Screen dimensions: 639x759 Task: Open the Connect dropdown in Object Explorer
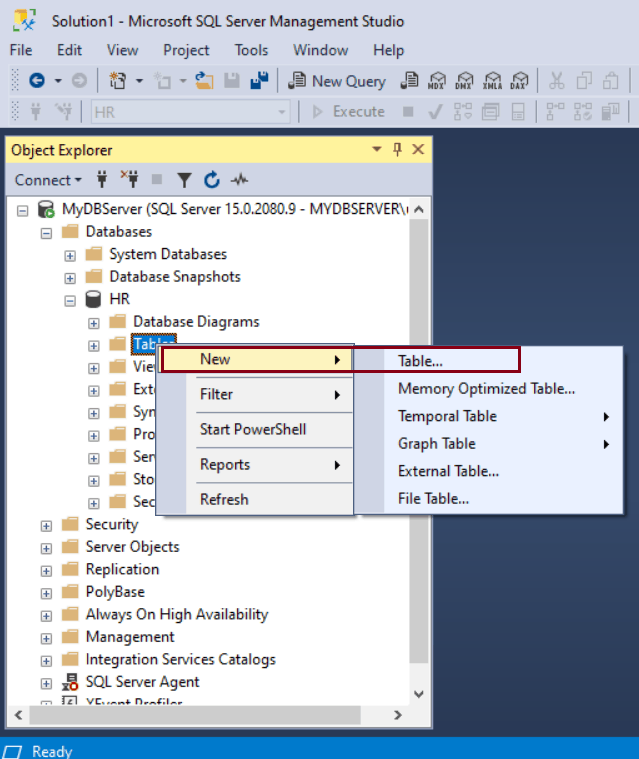(x=48, y=180)
